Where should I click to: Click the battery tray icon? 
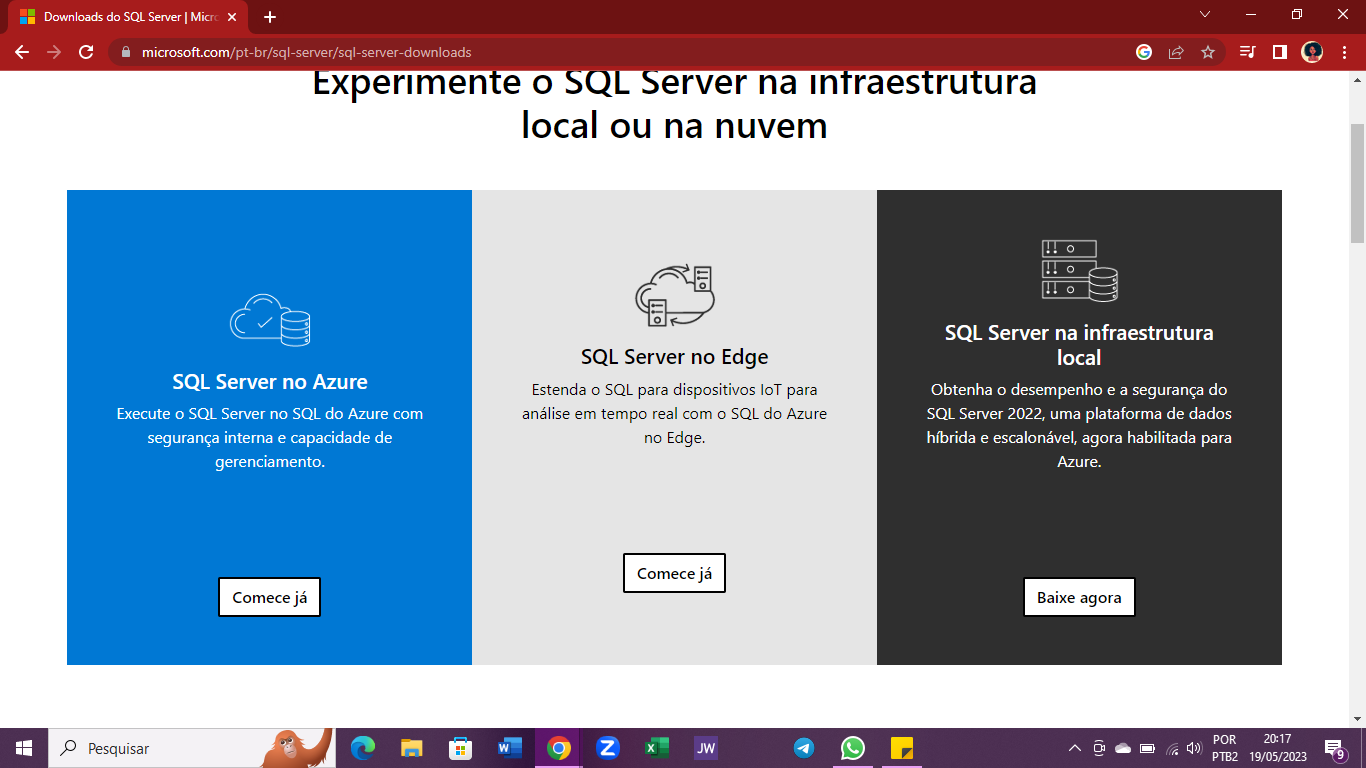tap(1147, 748)
